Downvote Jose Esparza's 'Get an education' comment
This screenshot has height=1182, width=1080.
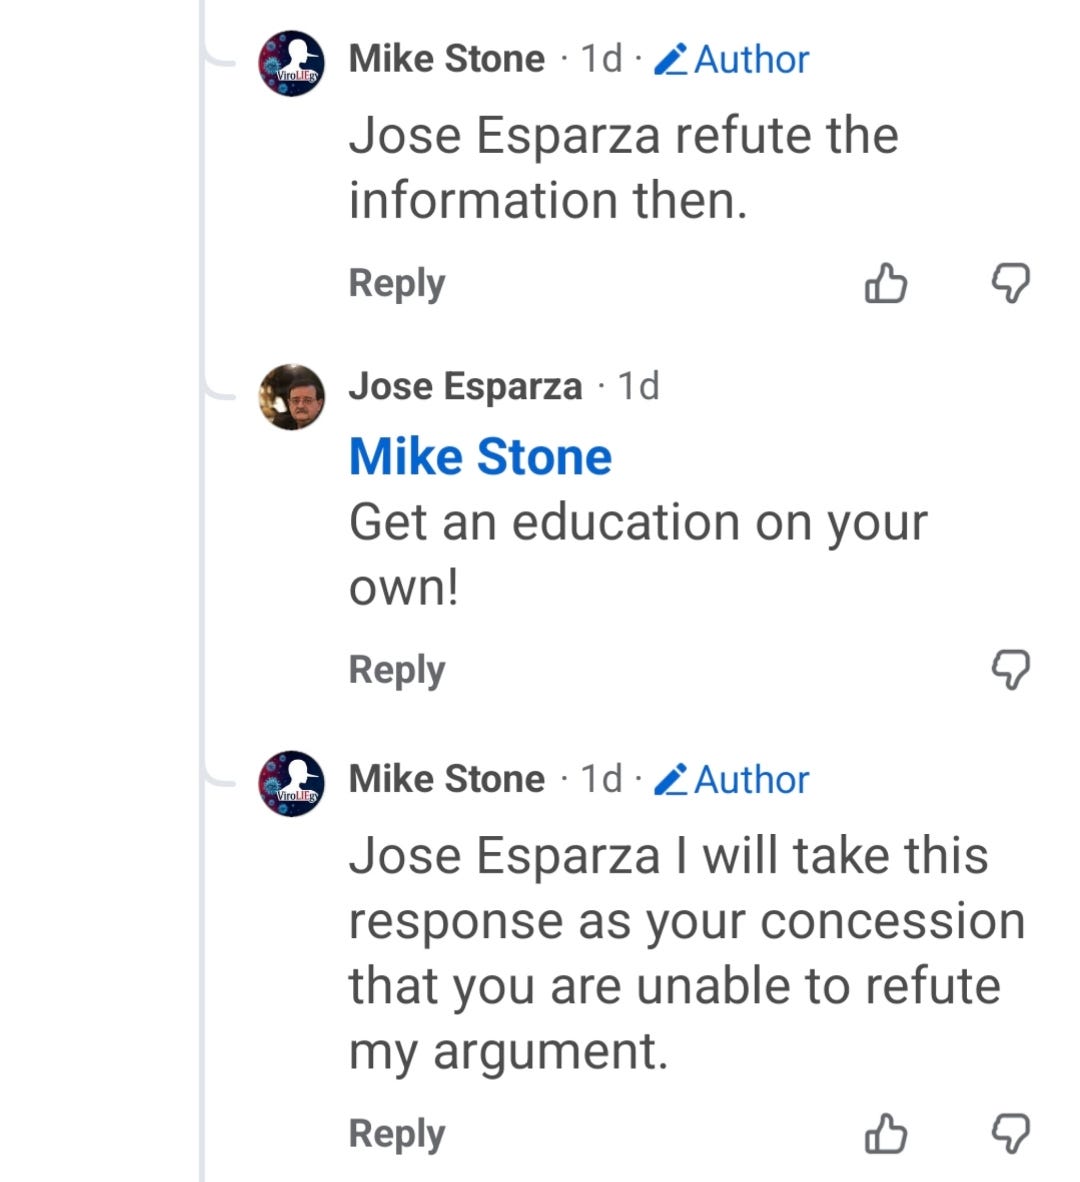pyautogui.click(x=1010, y=669)
